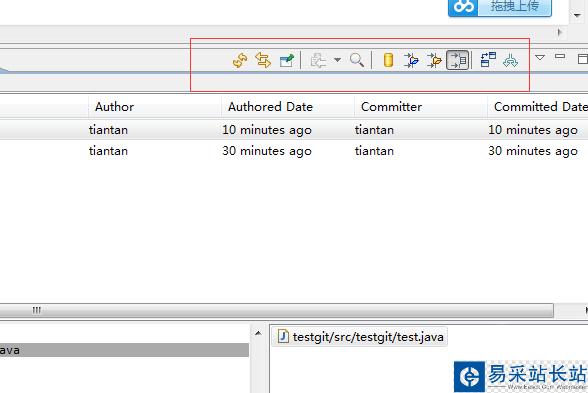This screenshot has width=588, height=393.
Task: Sort by the Committer column header
Action: 421,106
